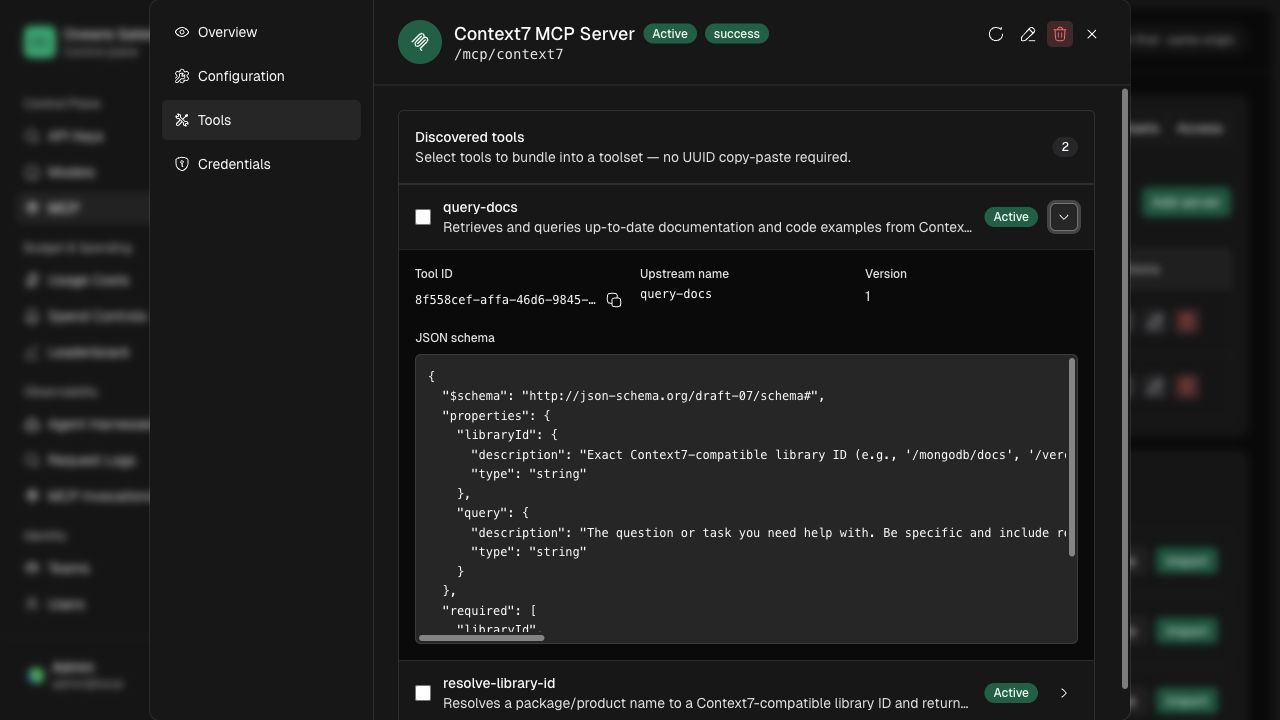Open the Configuration tab
Image resolution: width=1280 pixels, height=720 pixels.
click(x=261, y=76)
